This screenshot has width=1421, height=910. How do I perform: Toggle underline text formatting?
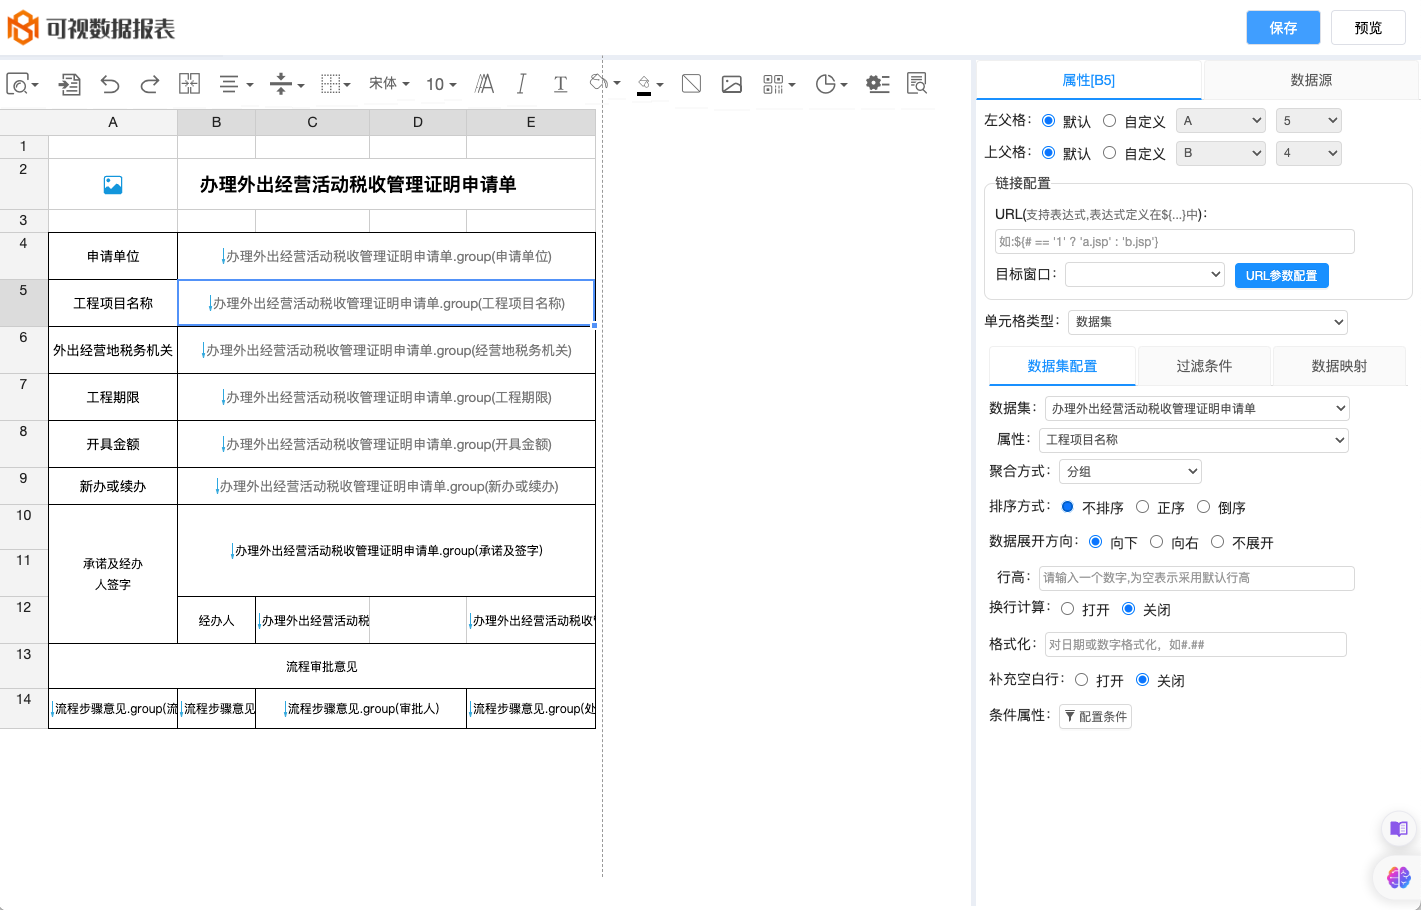[x=560, y=84]
